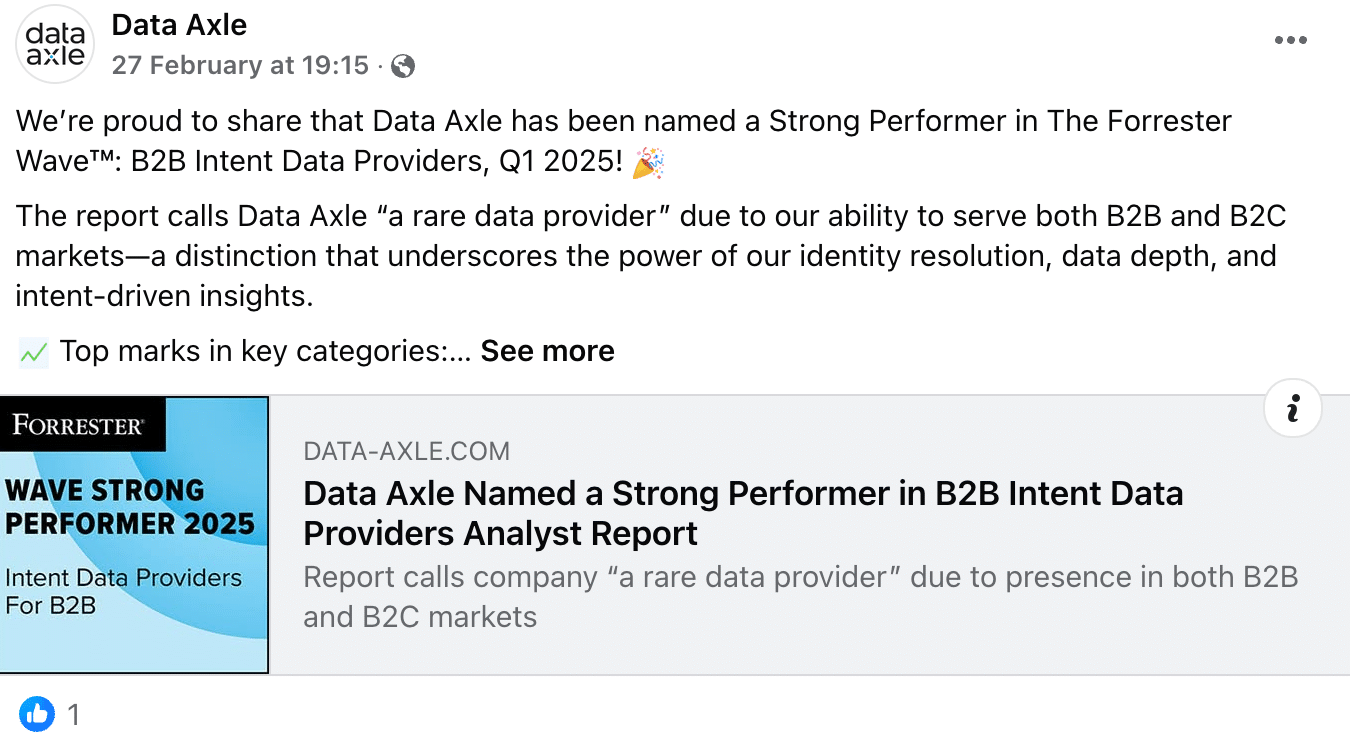Click the 1 beside the reaction icon
The height and width of the screenshot is (744, 1350).
tap(73, 714)
